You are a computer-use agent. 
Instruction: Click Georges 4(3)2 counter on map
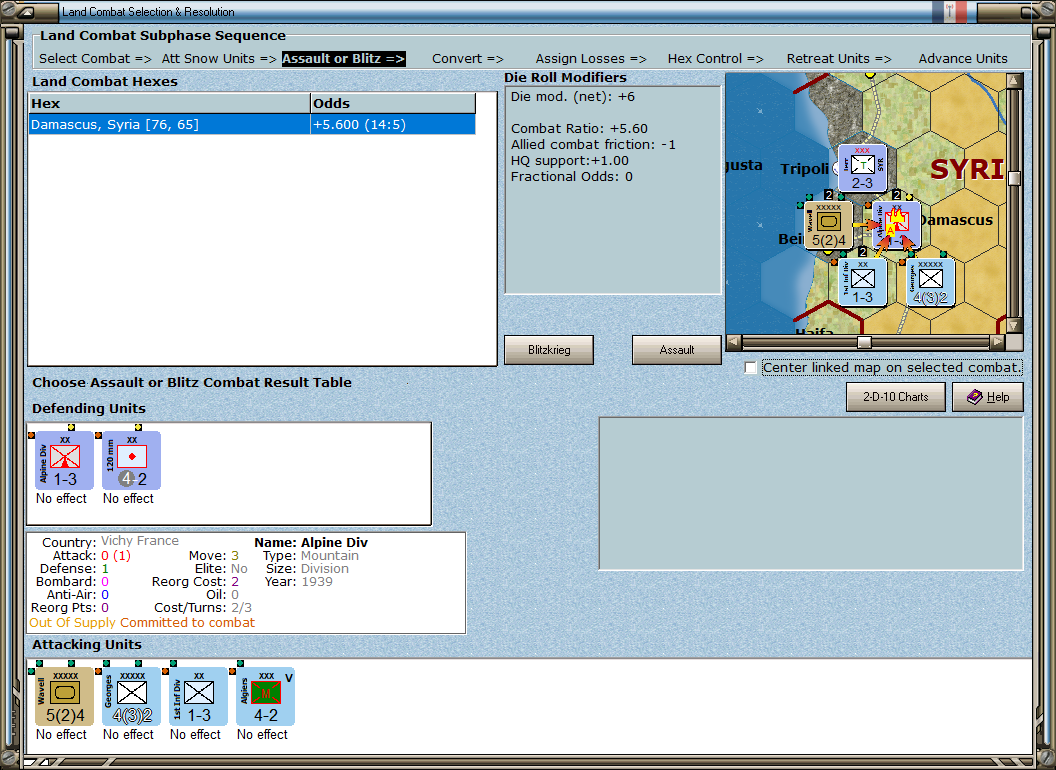[930, 283]
